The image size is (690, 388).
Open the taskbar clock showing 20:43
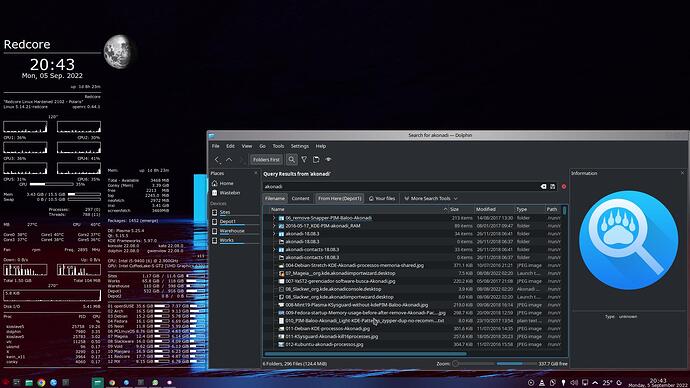tap(659, 383)
